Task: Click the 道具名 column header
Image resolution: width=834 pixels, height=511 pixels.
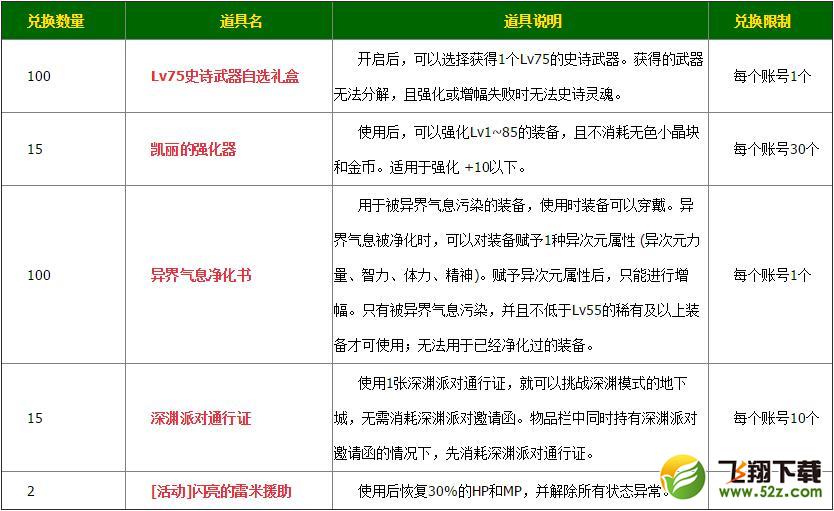Action: point(241,21)
